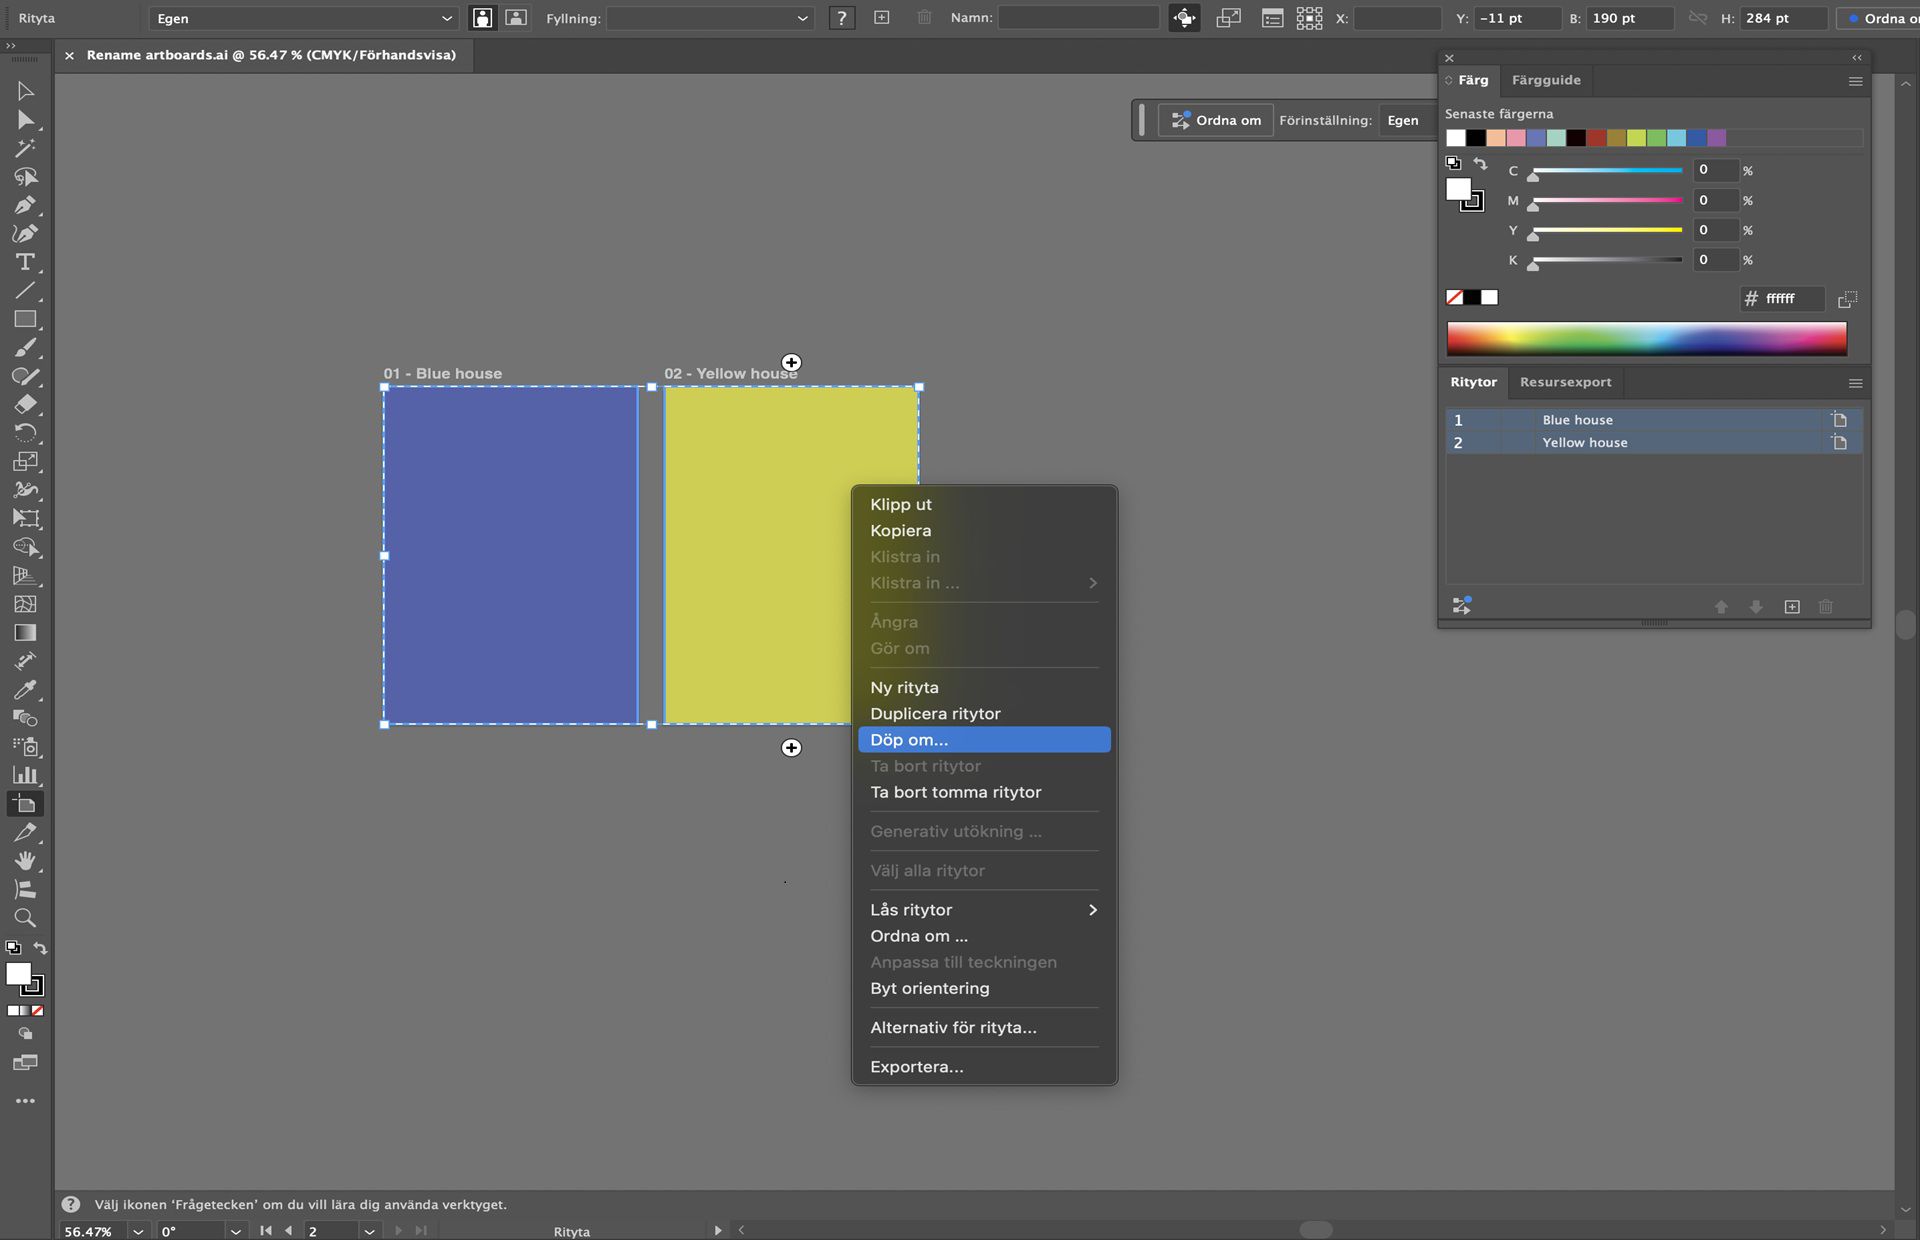Select the Type tool
1920x1240 pixels.
tap(25, 262)
